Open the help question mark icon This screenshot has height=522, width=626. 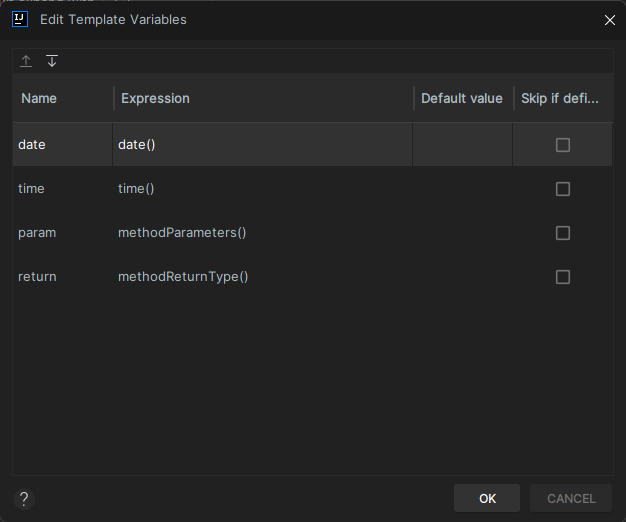(x=24, y=499)
